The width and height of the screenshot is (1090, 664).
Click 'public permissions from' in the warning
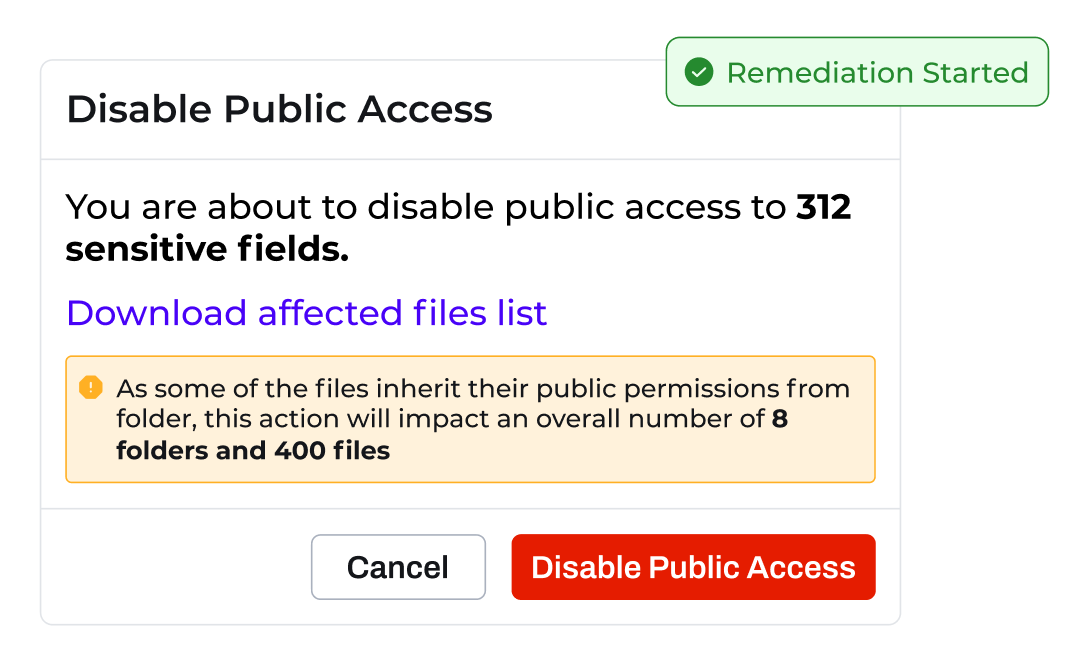click(698, 388)
